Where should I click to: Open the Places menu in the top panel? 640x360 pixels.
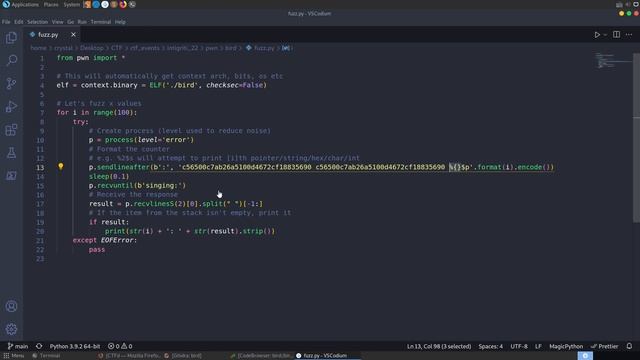[51, 4]
